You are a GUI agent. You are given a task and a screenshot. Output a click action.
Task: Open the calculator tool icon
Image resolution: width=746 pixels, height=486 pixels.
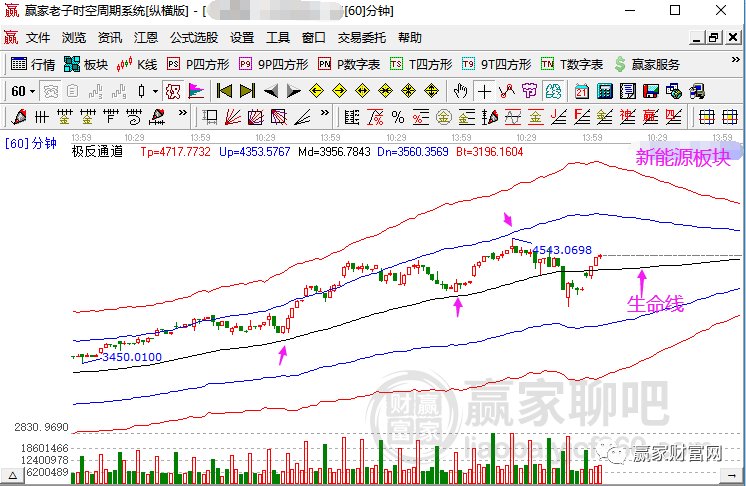605,91
